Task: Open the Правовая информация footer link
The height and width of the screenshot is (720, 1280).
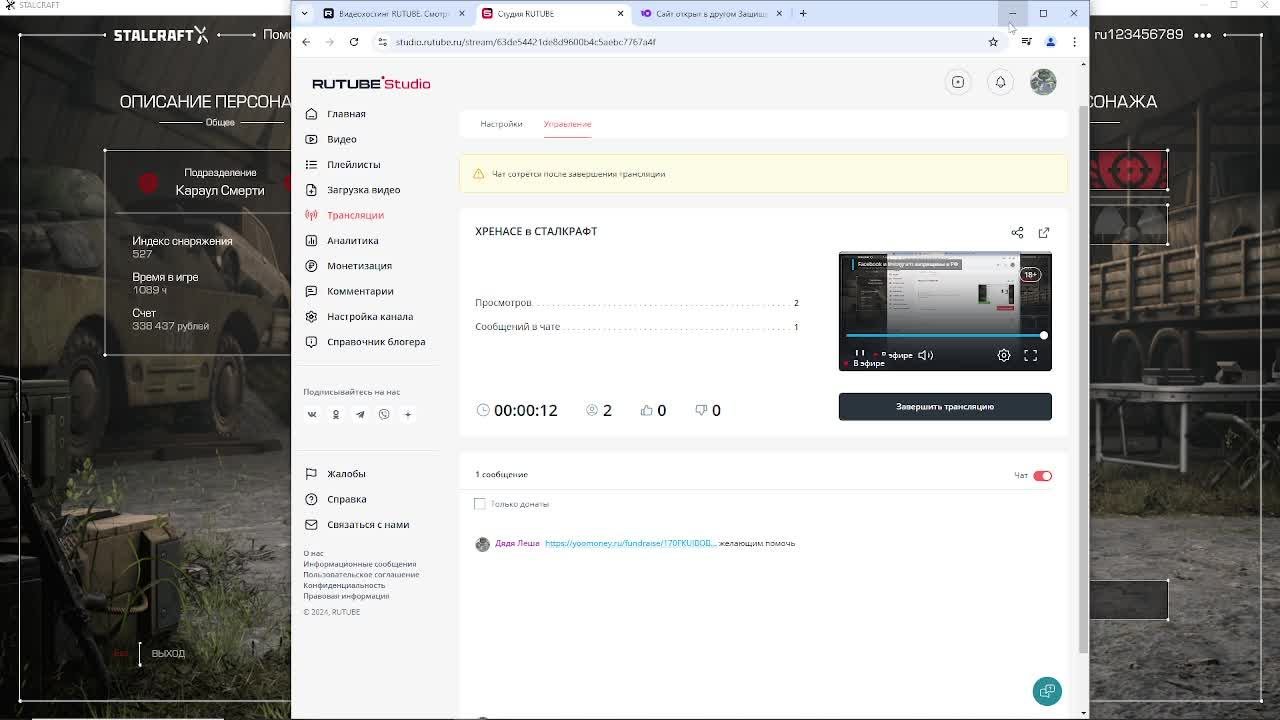Action: coord(346,596)
